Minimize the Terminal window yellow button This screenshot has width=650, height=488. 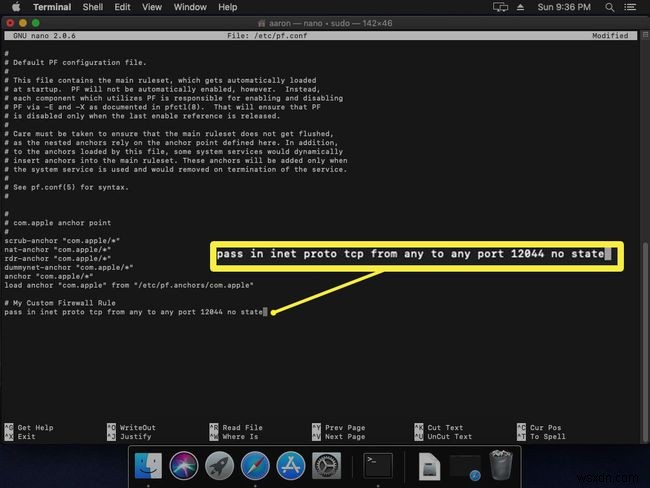(23, 23)
